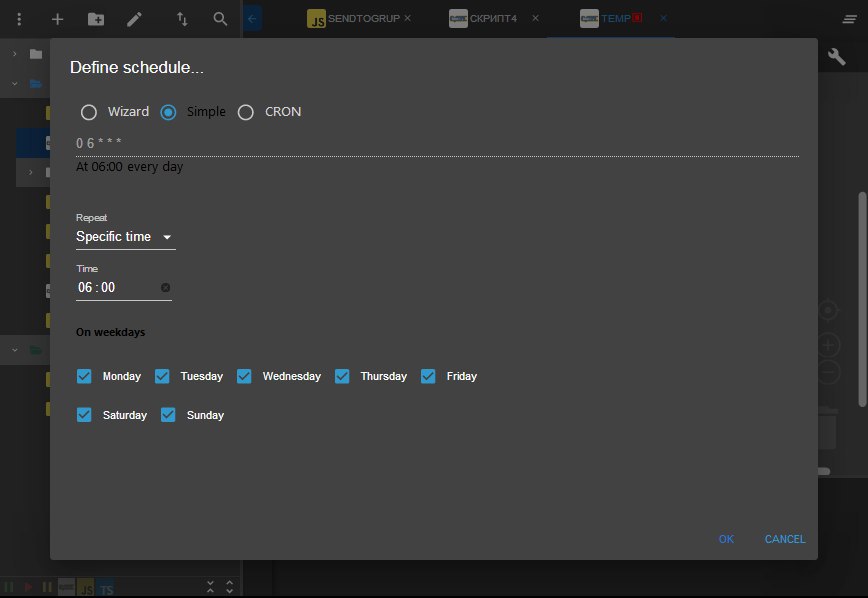The height and width of the screenshot is (598, 868).
Task: Collapse the green folder chevron in tree
Action: point(14,350)
